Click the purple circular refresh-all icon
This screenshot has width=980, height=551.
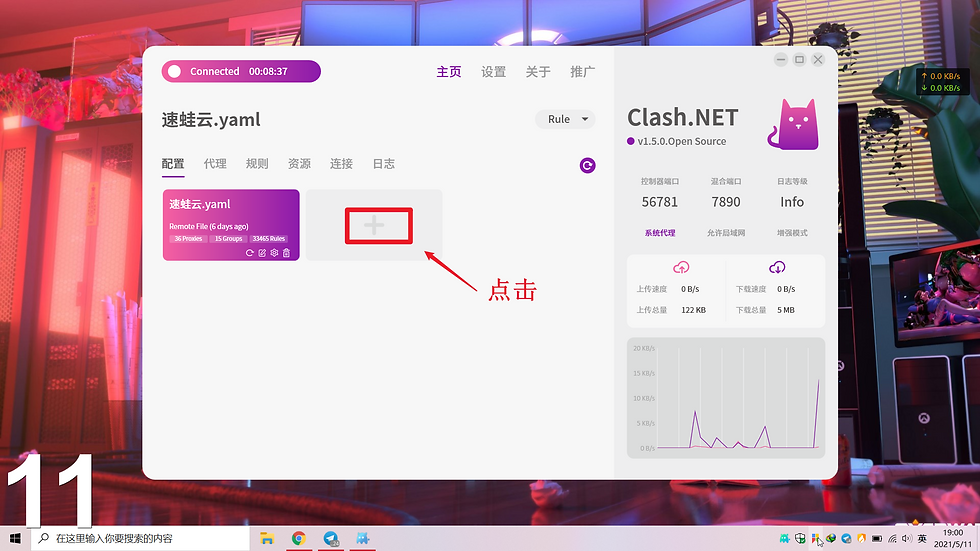[587, 165]
